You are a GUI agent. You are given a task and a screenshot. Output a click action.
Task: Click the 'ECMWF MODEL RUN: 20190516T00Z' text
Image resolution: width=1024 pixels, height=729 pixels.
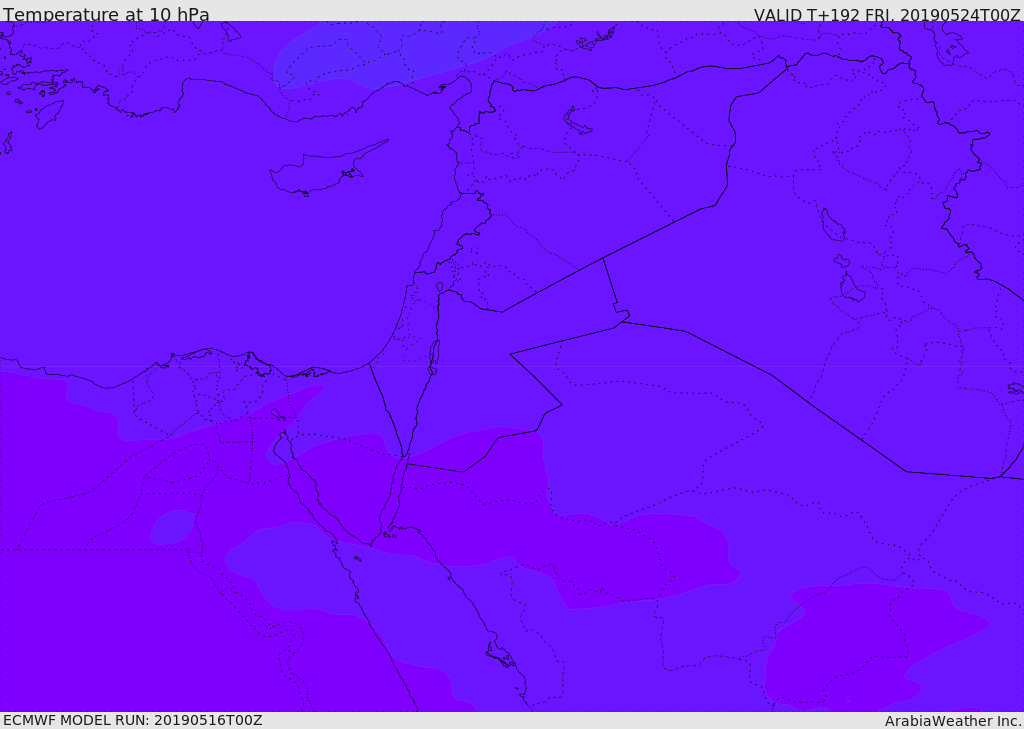click(x=133, y=720)
